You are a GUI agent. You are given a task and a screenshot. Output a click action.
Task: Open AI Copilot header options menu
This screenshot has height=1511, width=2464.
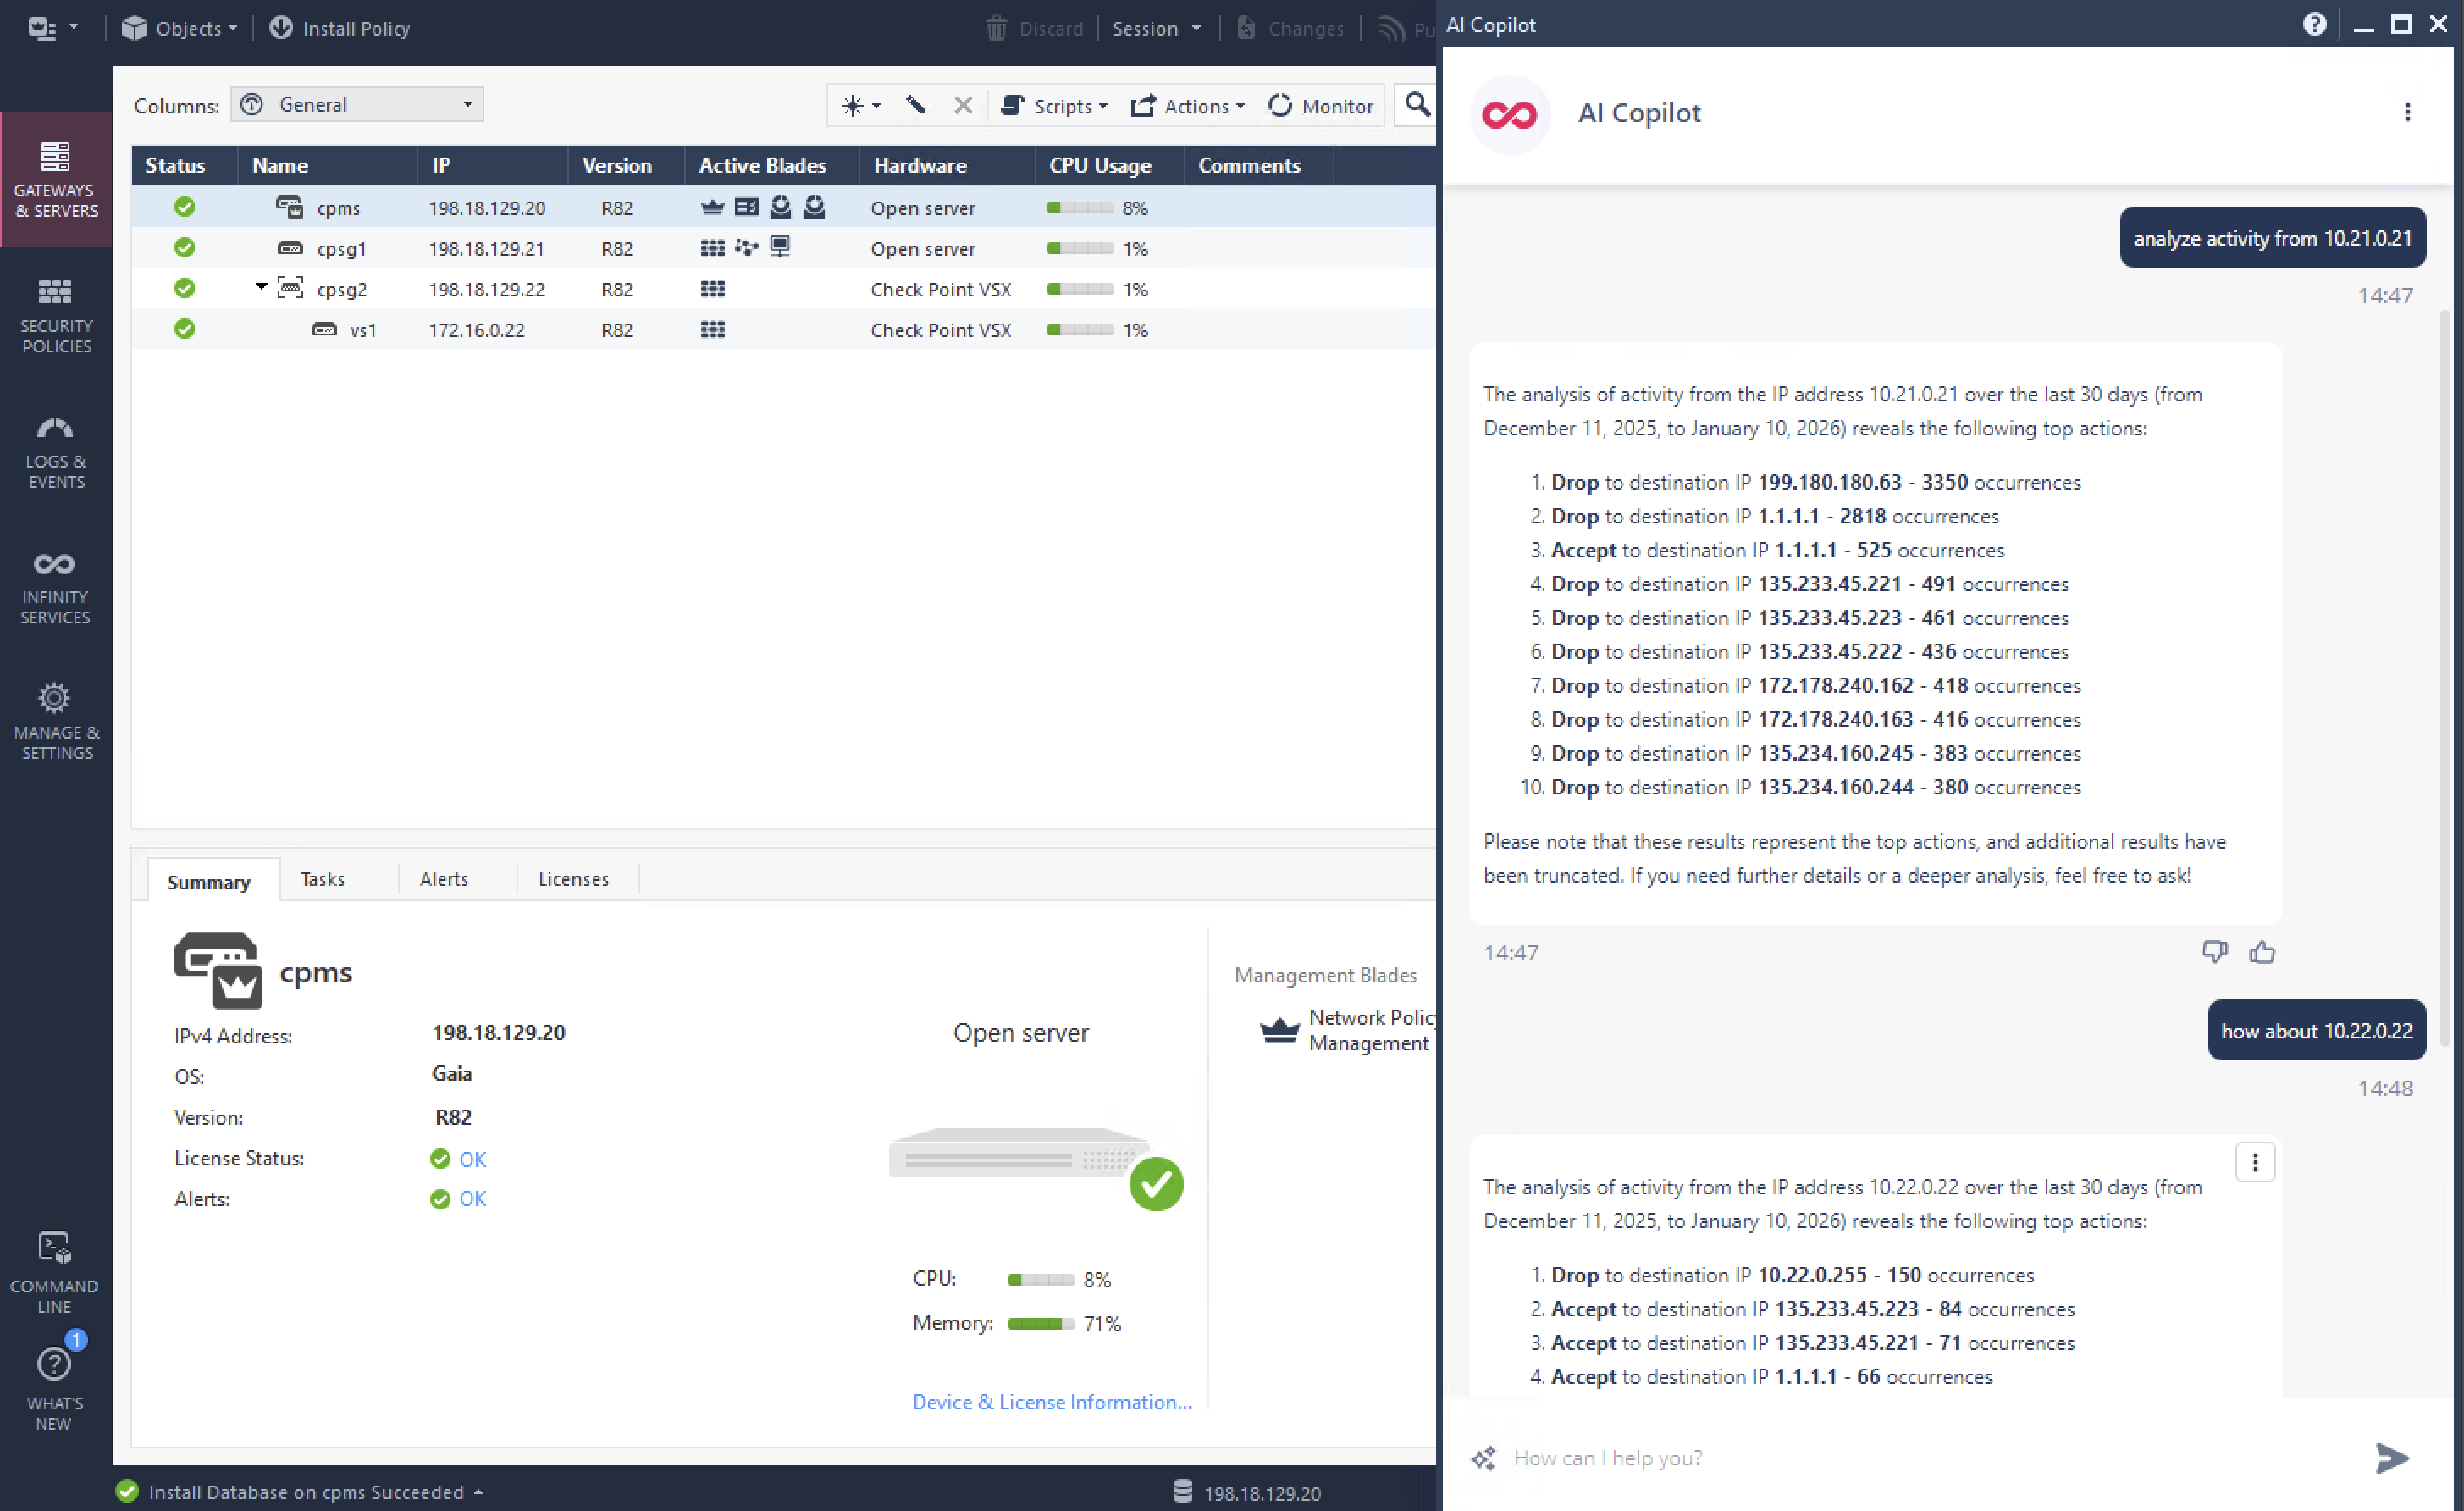(2407, 112)
